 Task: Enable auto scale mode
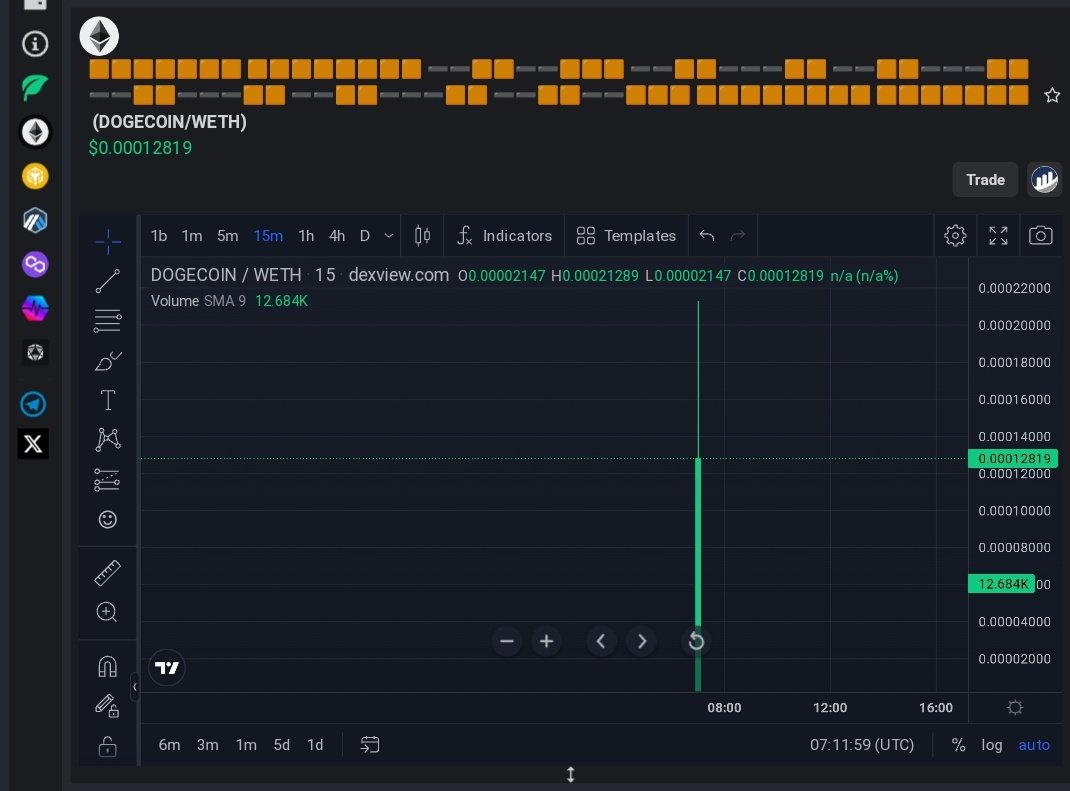click(x=1034, y=745)
